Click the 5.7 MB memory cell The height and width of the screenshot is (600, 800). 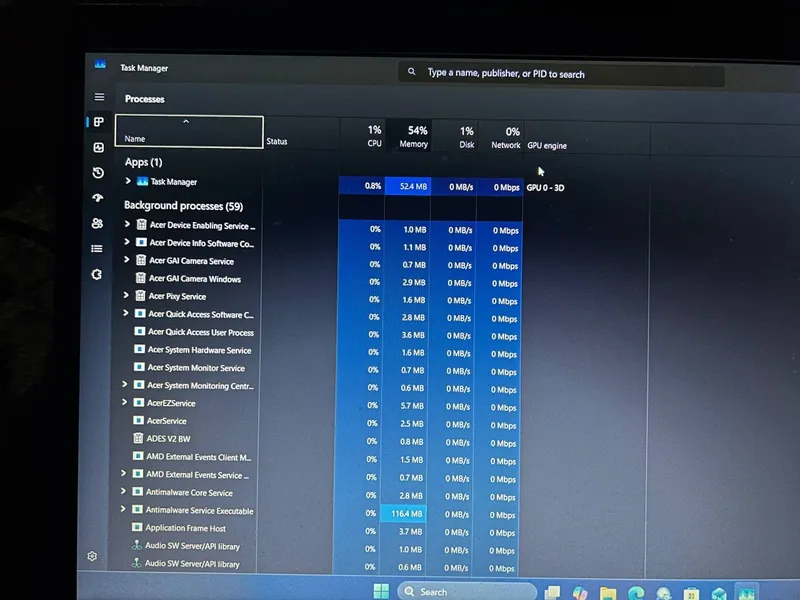pyautogui.click(x=405, y=406)
